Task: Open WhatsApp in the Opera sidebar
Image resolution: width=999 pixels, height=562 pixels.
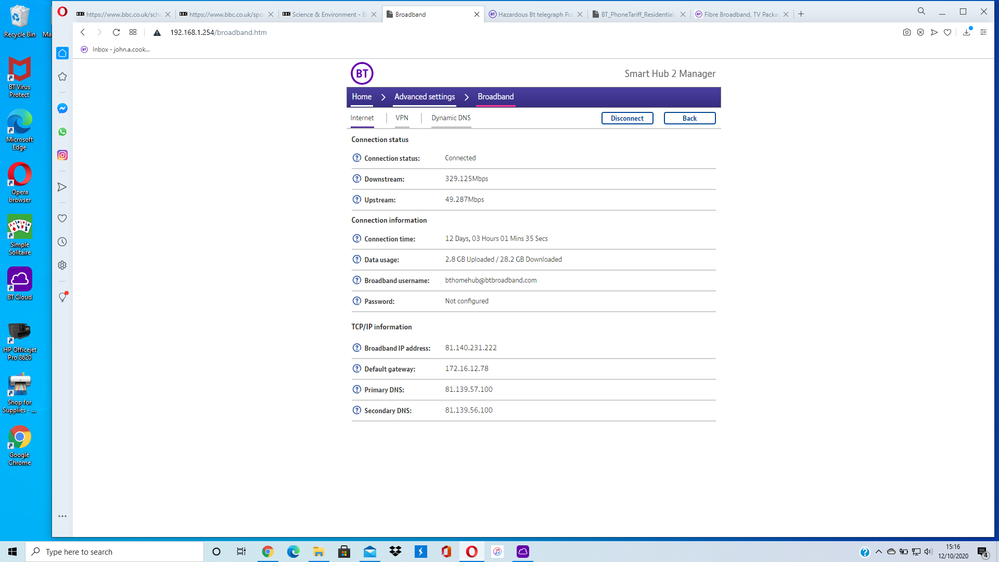Action: click(x=62, y=132)
